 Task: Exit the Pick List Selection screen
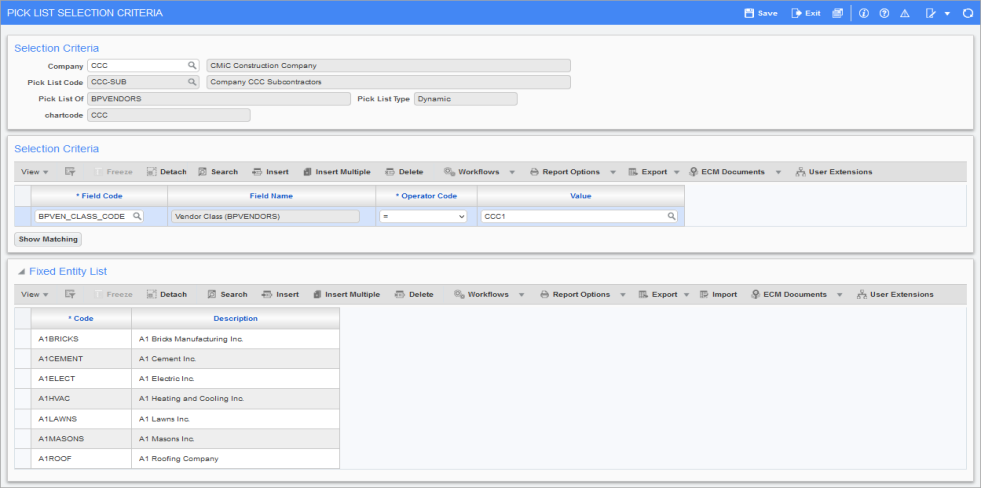click(806, 13)
